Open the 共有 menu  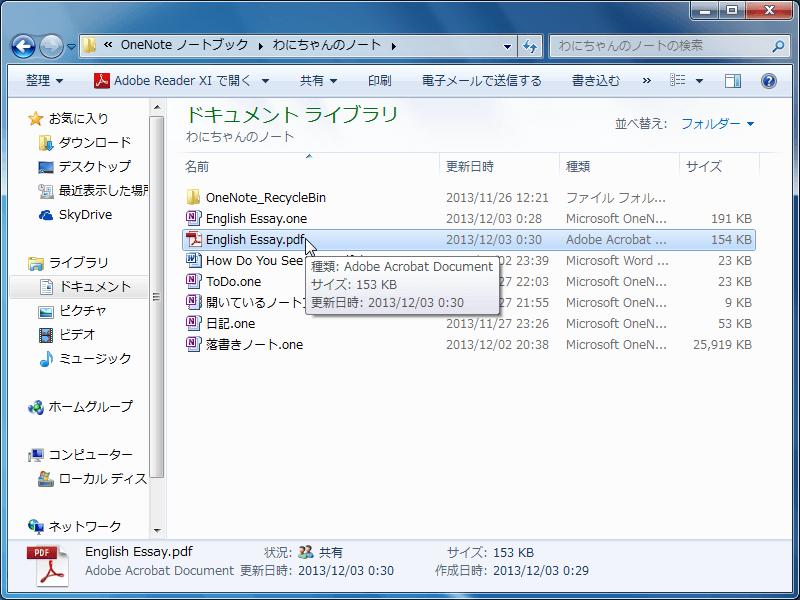pos(318,81)
